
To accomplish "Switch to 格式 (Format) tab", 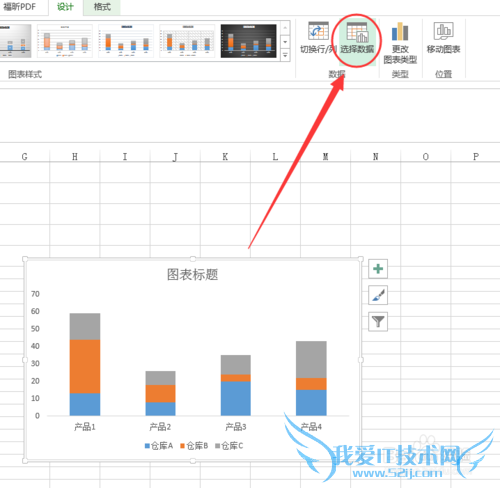I will click(x=102, y=7).
